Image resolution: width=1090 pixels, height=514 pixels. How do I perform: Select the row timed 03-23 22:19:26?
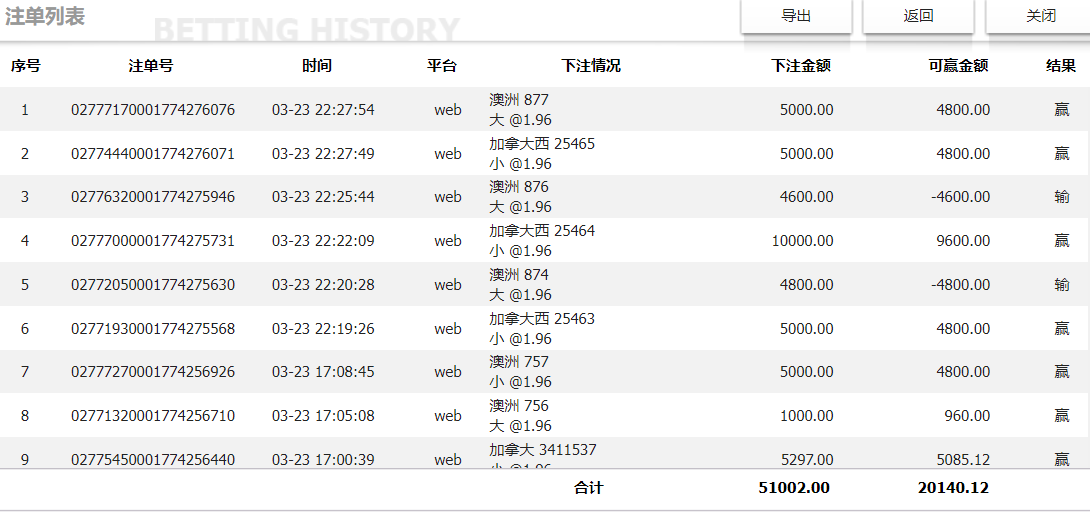click(323, 329)
